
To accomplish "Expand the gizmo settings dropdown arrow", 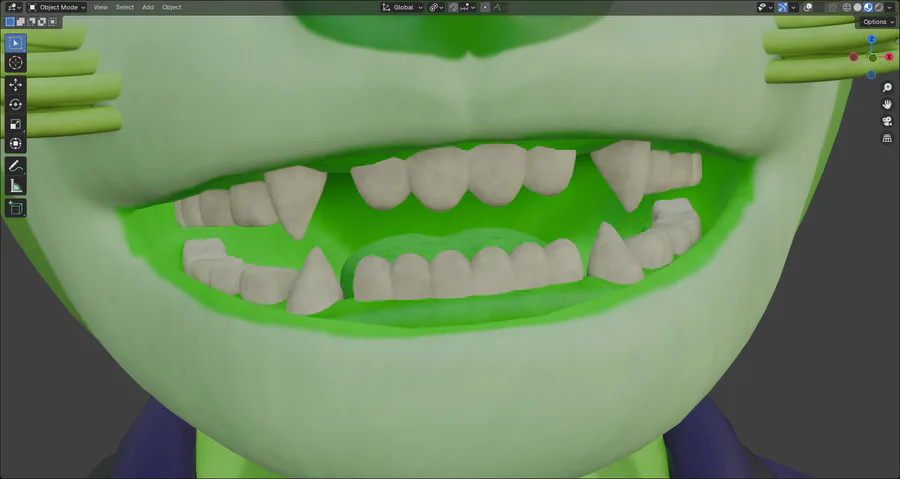I will (x=793, y=7).
